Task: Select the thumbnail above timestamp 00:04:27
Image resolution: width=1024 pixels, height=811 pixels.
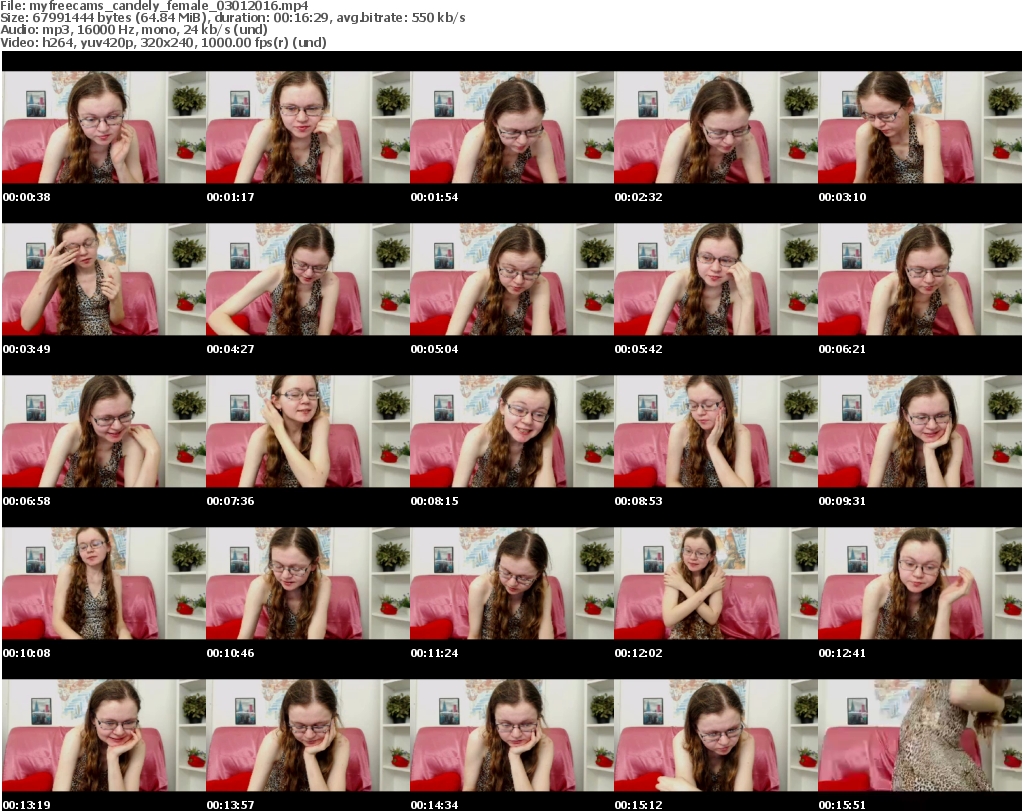Action: point(308,279)
